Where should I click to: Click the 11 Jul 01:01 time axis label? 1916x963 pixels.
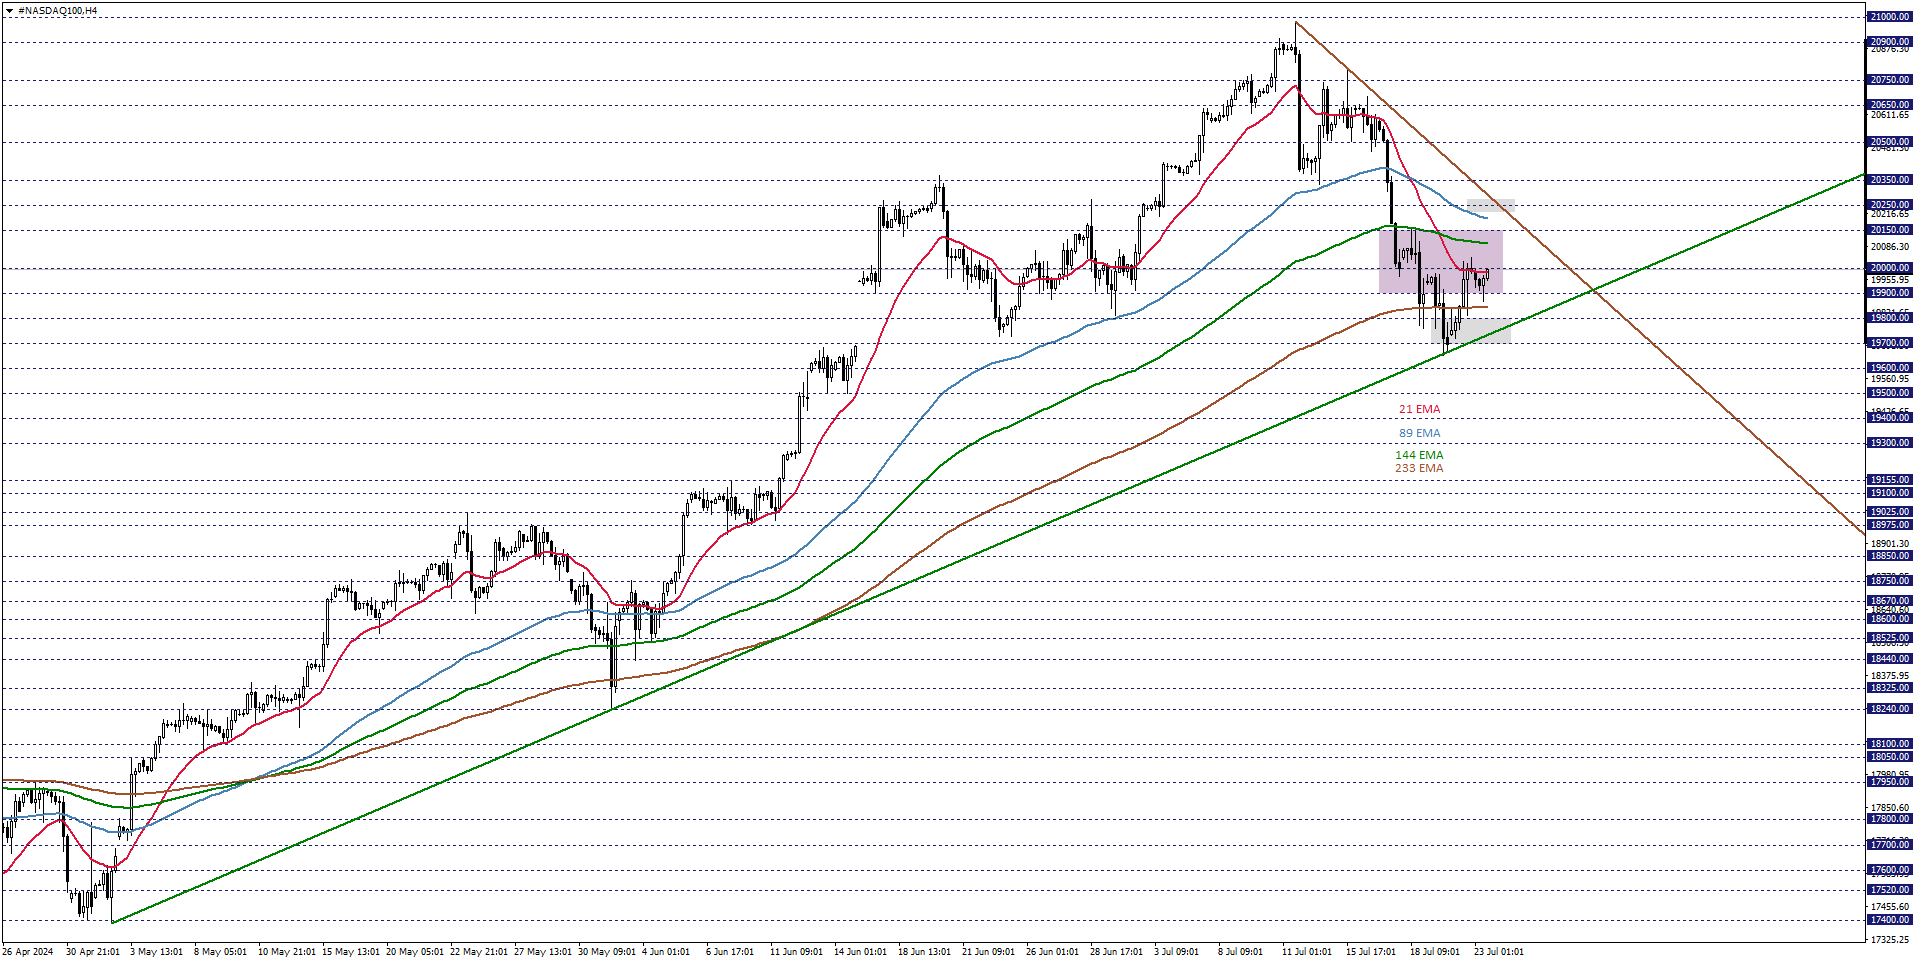click(1306, 952)
